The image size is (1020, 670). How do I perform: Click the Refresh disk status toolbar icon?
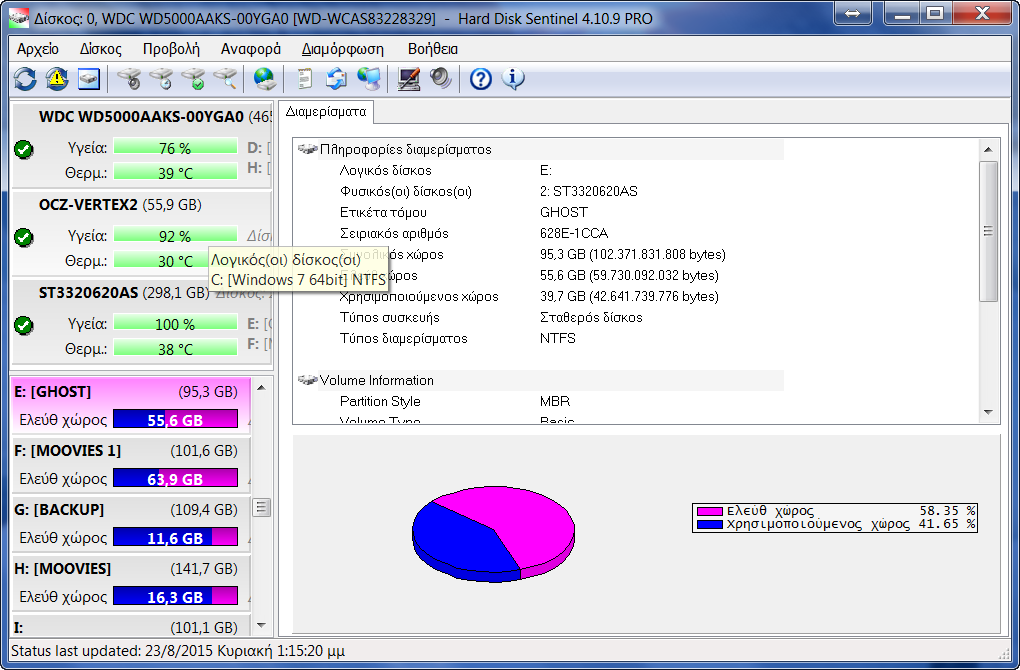point(25,79)
